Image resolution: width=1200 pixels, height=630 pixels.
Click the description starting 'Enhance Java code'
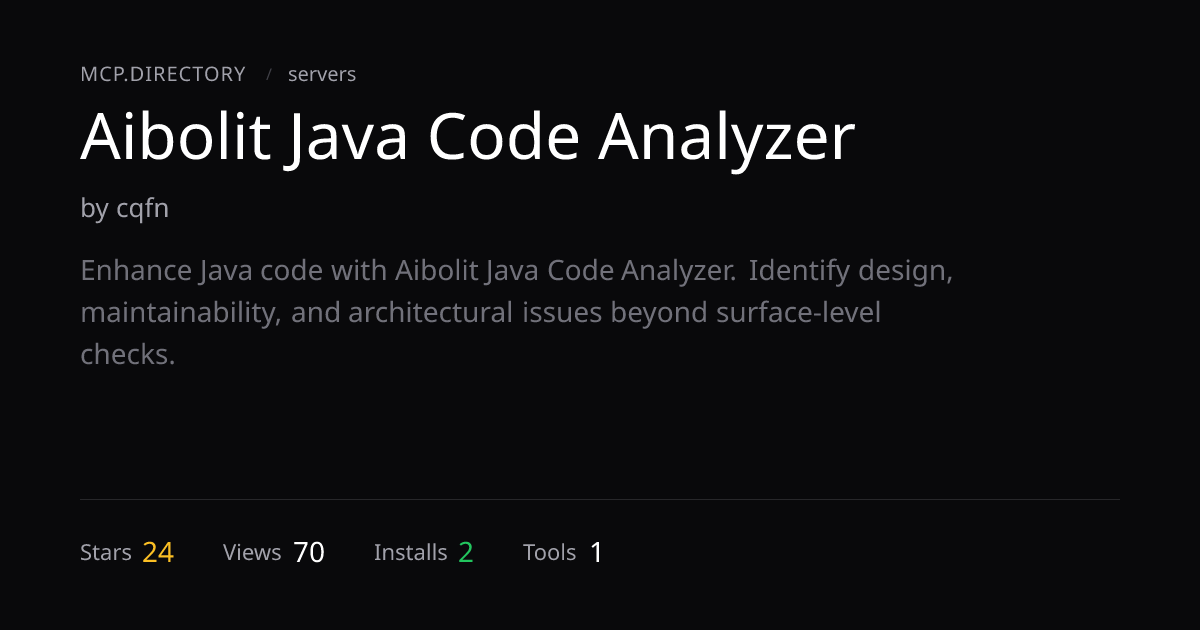click(x=517, y=312)
